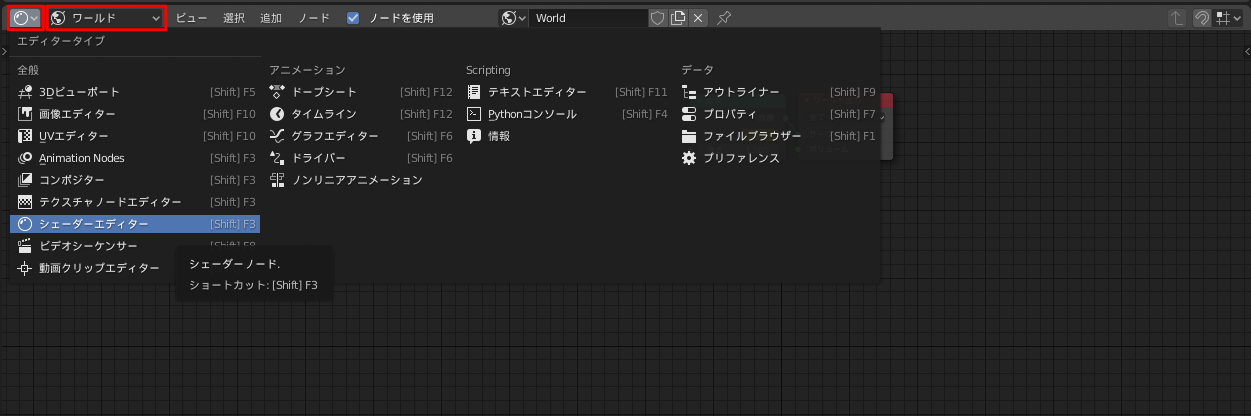
Task: Open the ノード menu
Action: coord(314,18)
